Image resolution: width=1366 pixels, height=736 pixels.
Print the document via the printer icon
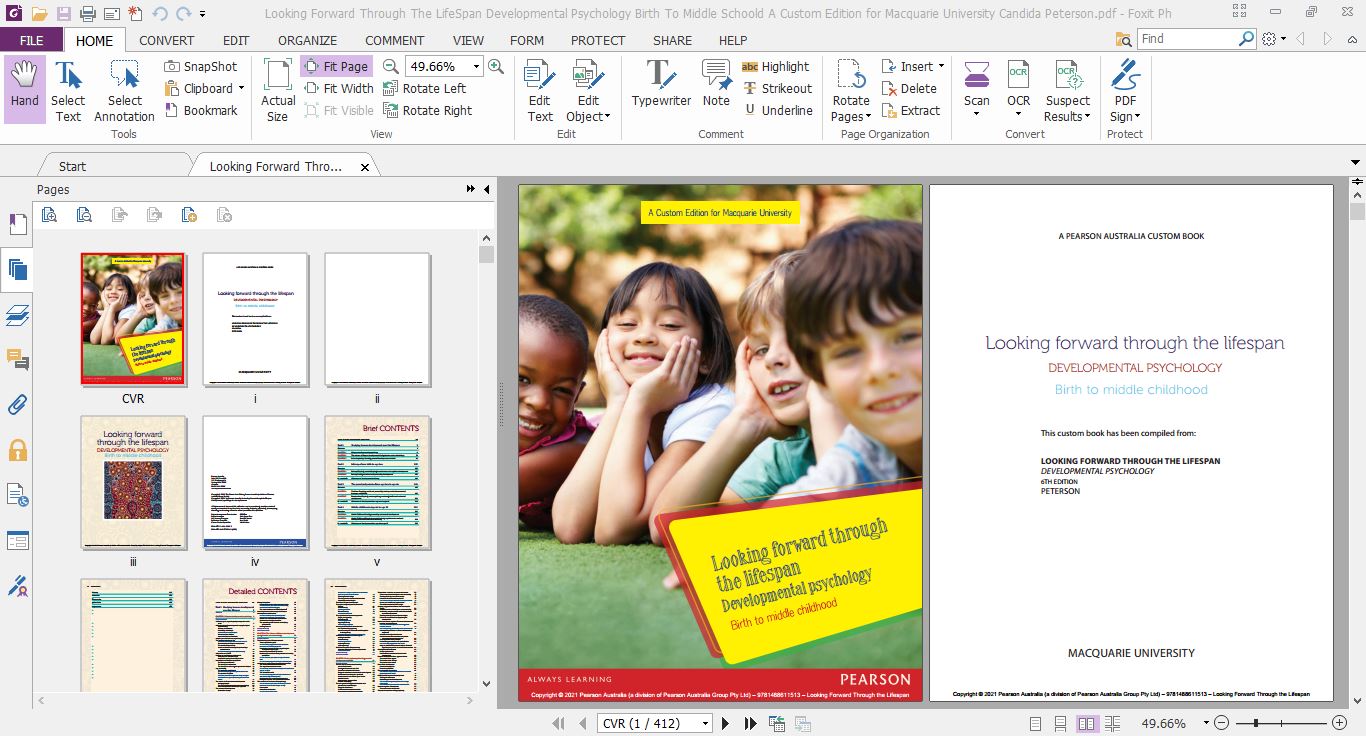87,14
